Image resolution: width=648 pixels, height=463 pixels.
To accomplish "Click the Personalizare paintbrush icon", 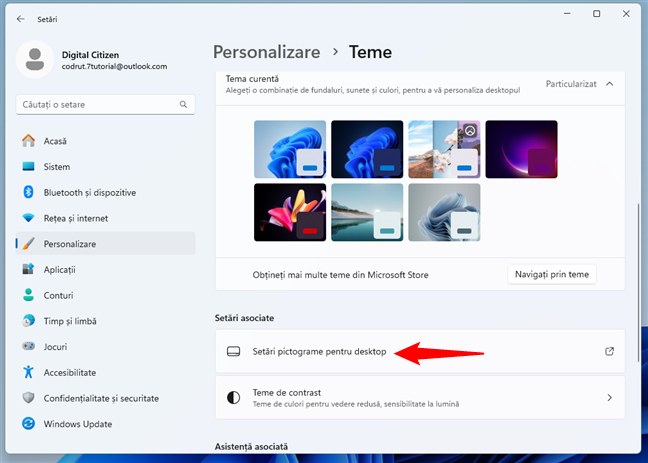I will (x=28, y=243).
